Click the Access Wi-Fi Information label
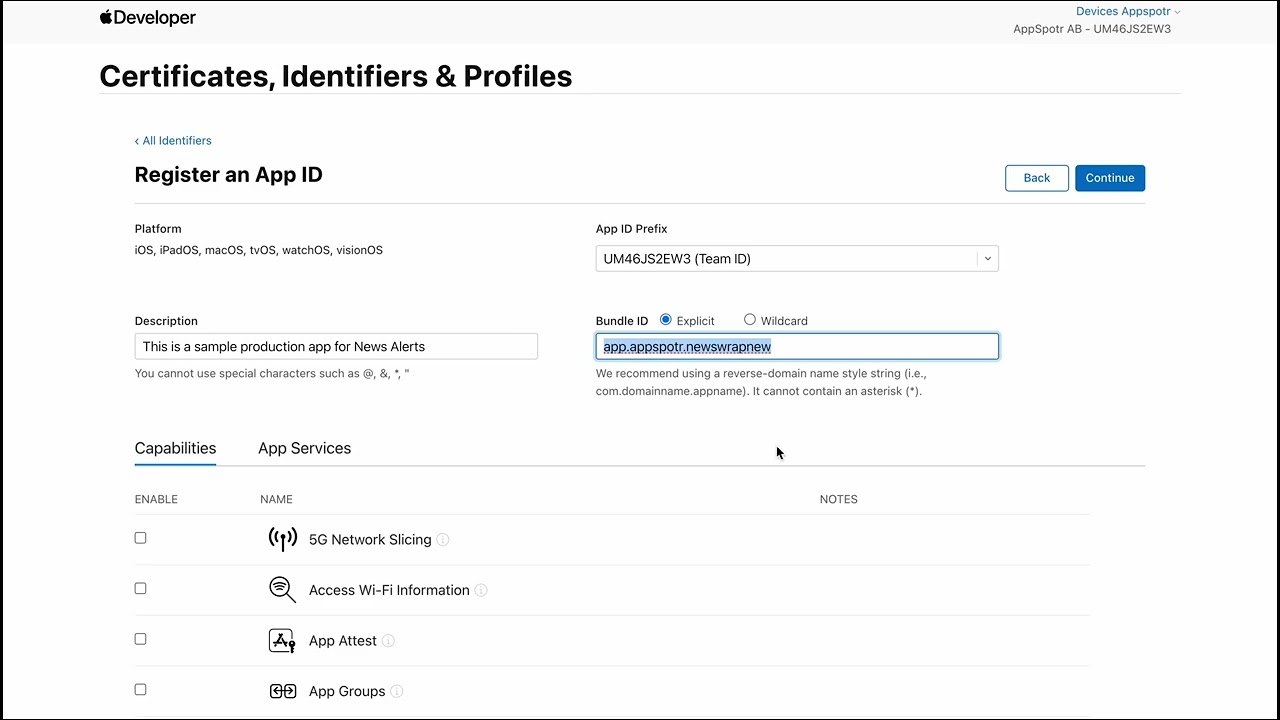 [389, 590]
